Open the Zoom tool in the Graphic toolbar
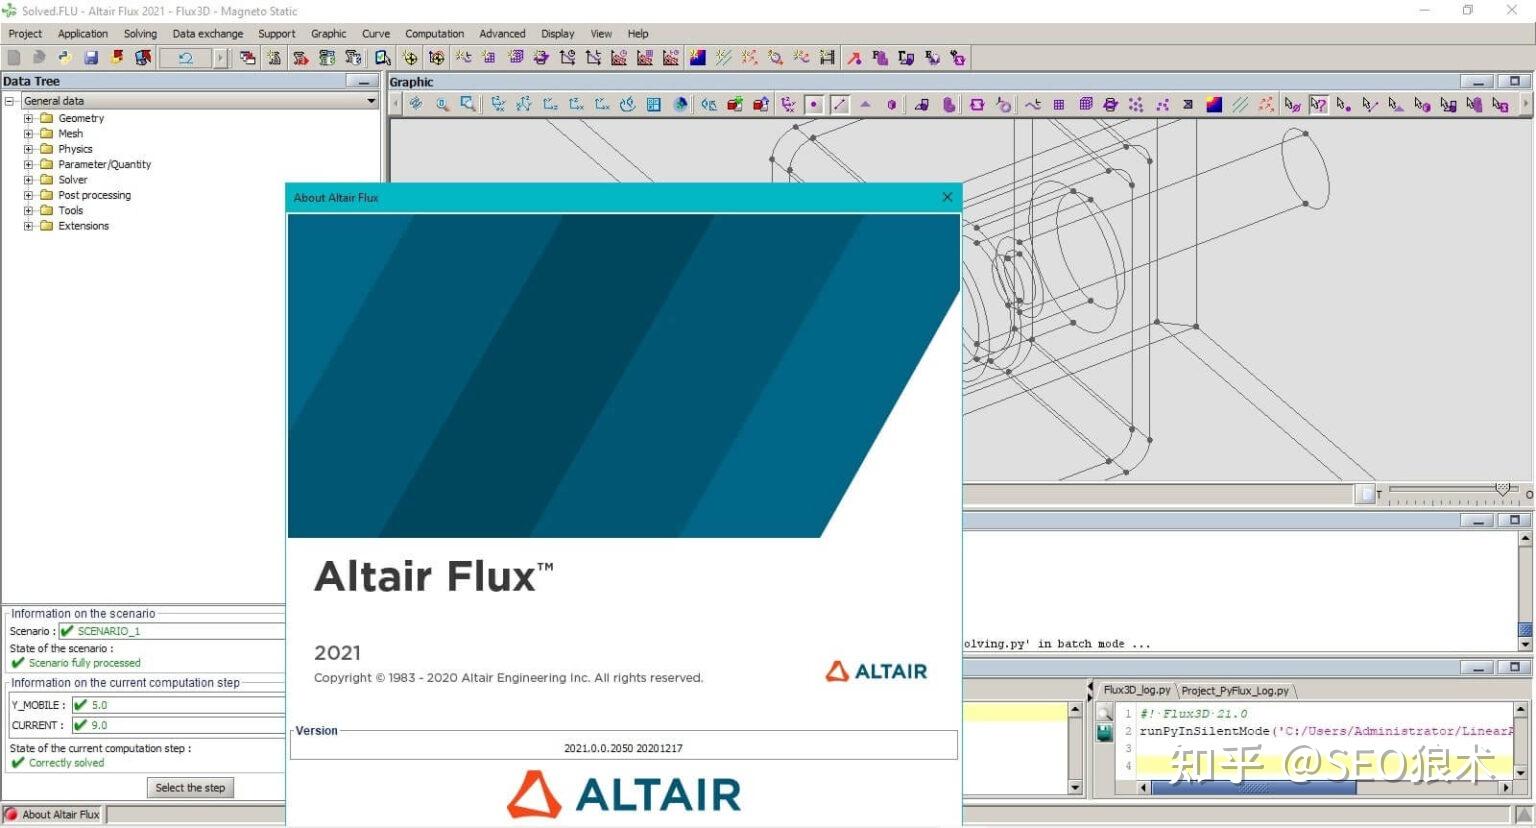The height and width of the screenshot is (828, 1536). click(443, 104)
